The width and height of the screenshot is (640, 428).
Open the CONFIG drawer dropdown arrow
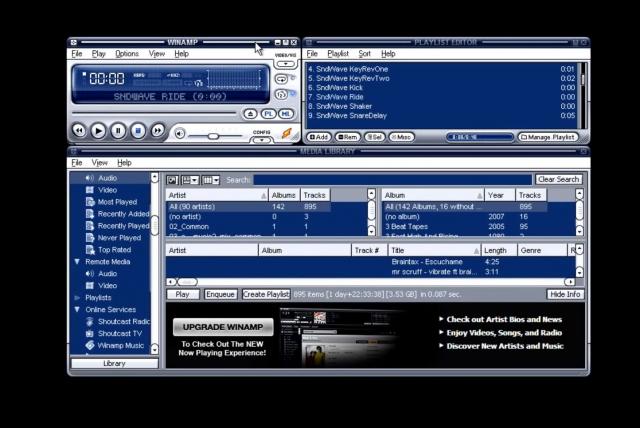tap(262, 140)
